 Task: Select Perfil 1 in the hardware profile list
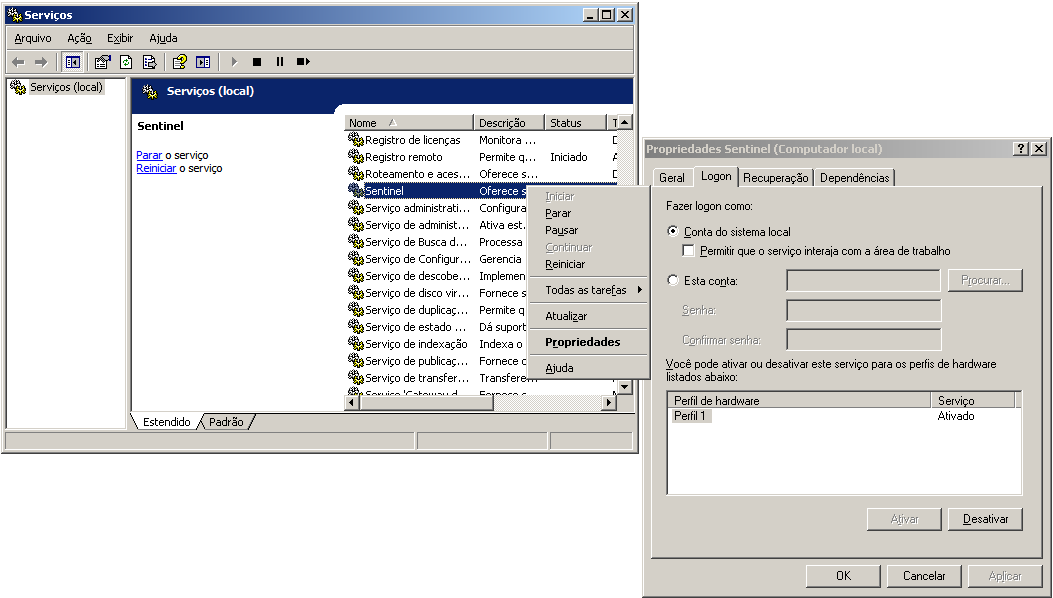pos(690,416)
